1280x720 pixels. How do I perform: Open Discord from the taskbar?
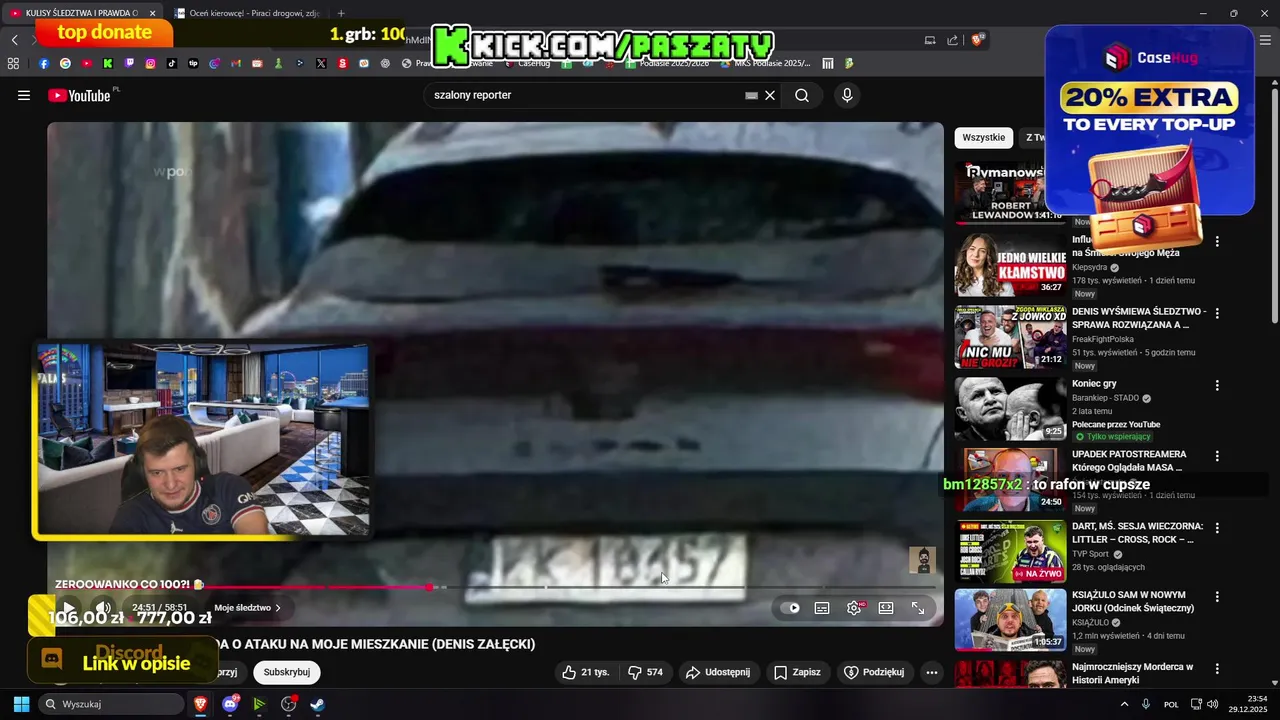(230, 704)
